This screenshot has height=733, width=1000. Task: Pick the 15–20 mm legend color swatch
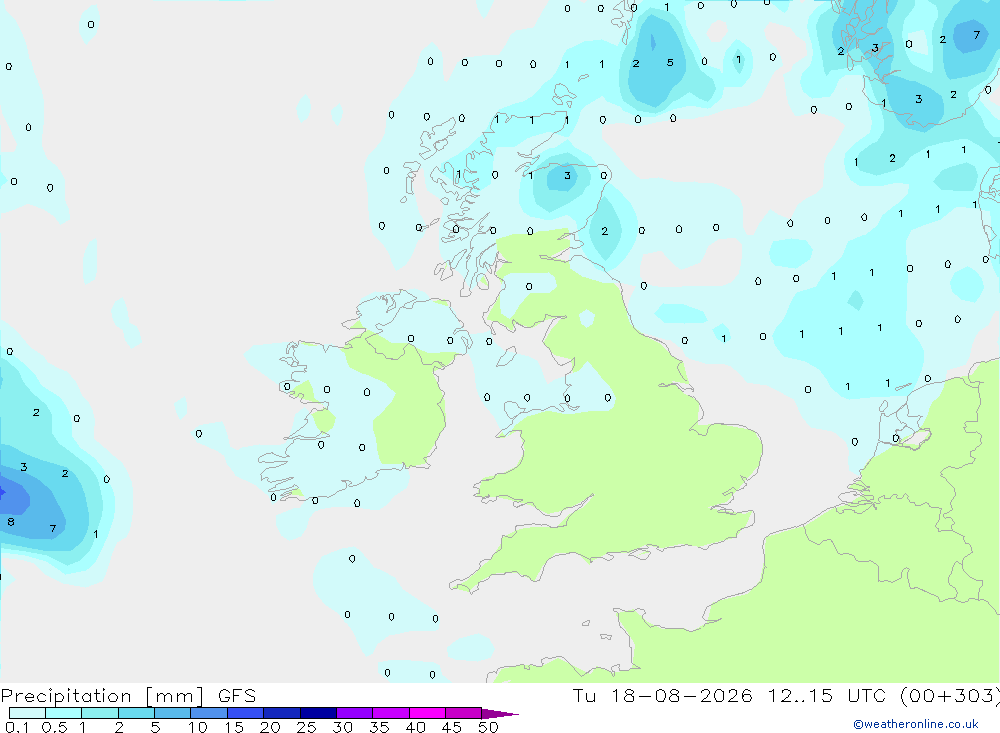point(245,713)
